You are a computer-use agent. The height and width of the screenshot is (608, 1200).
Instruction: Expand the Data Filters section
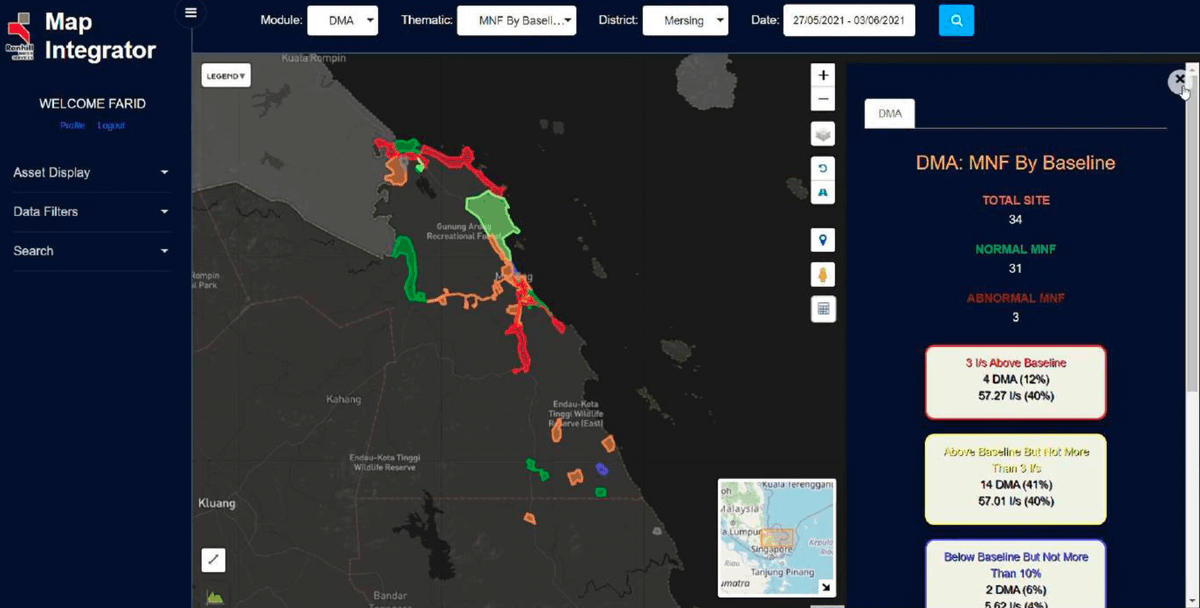coord(90,211)
